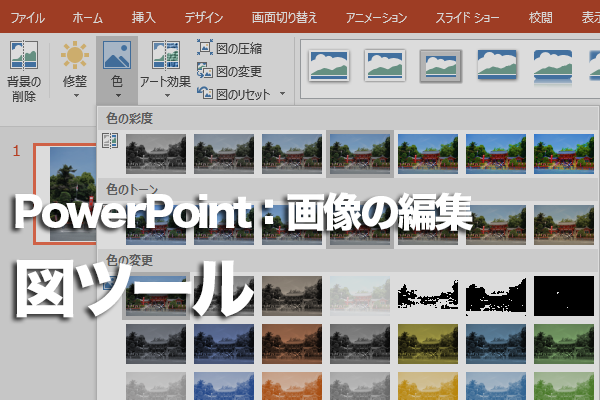600x400 pixels.
Task: Apply the Sepia recolor thumbnail
Action: (x=292, y=296)
